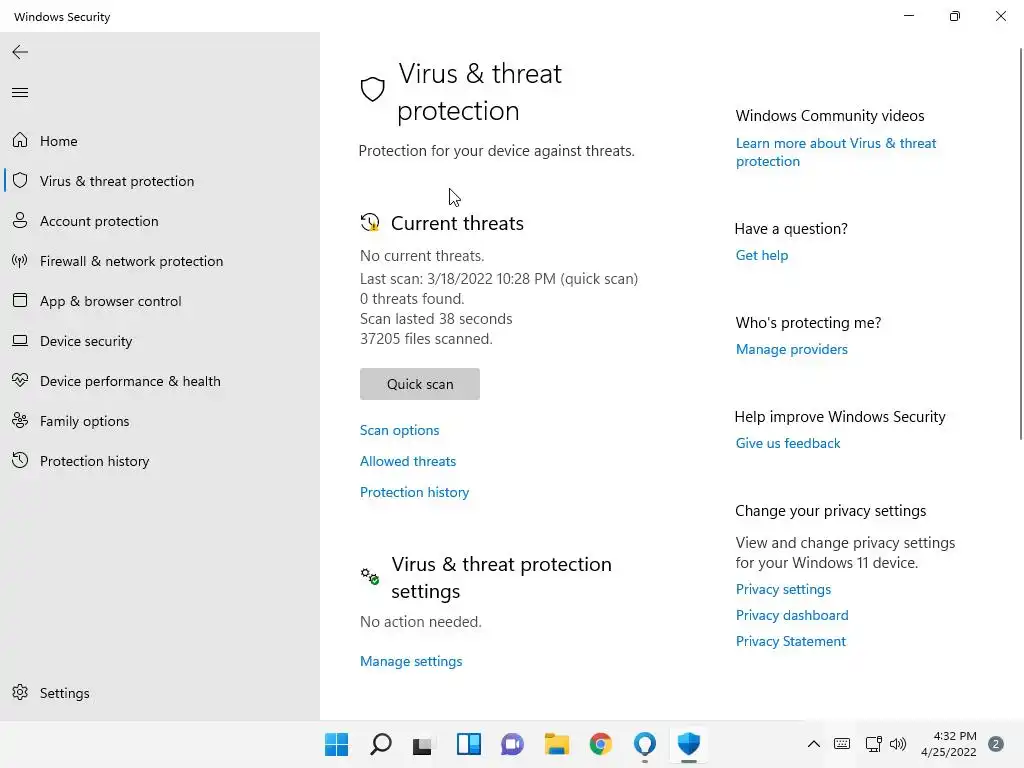Open Windows Start menu on taskbar
Screen dimensions: 1024x768
coord(337,744)
